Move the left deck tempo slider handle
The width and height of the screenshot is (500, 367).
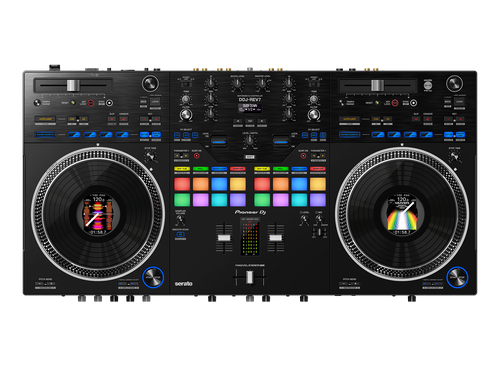(x=73, y=85)
